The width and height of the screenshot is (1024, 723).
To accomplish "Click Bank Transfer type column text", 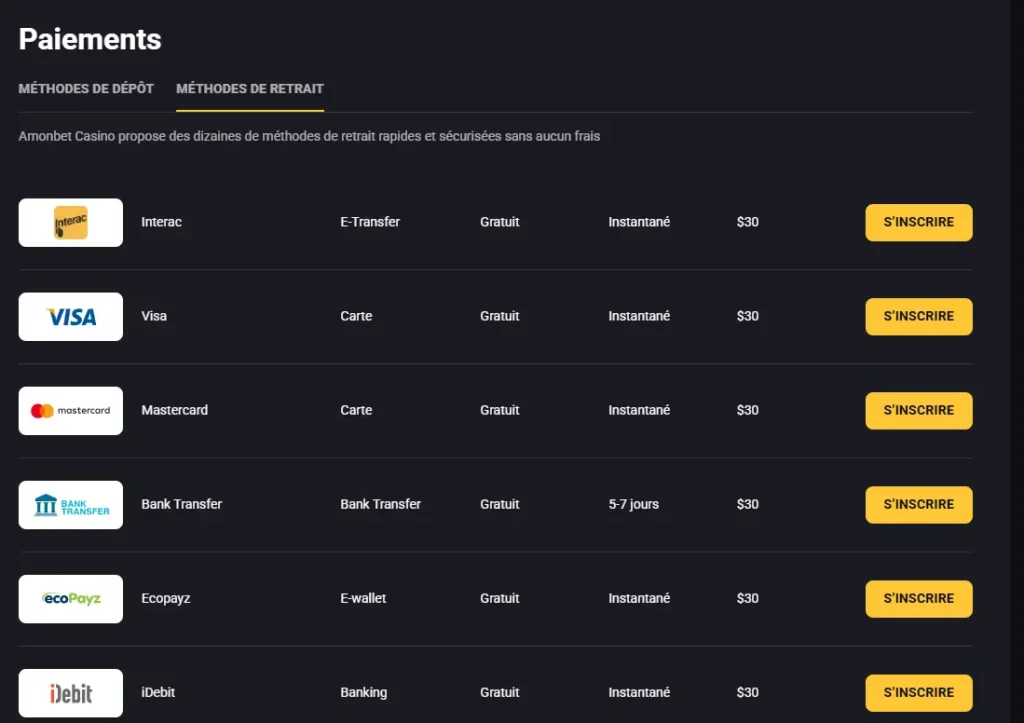I will click(x=381, y=504).
